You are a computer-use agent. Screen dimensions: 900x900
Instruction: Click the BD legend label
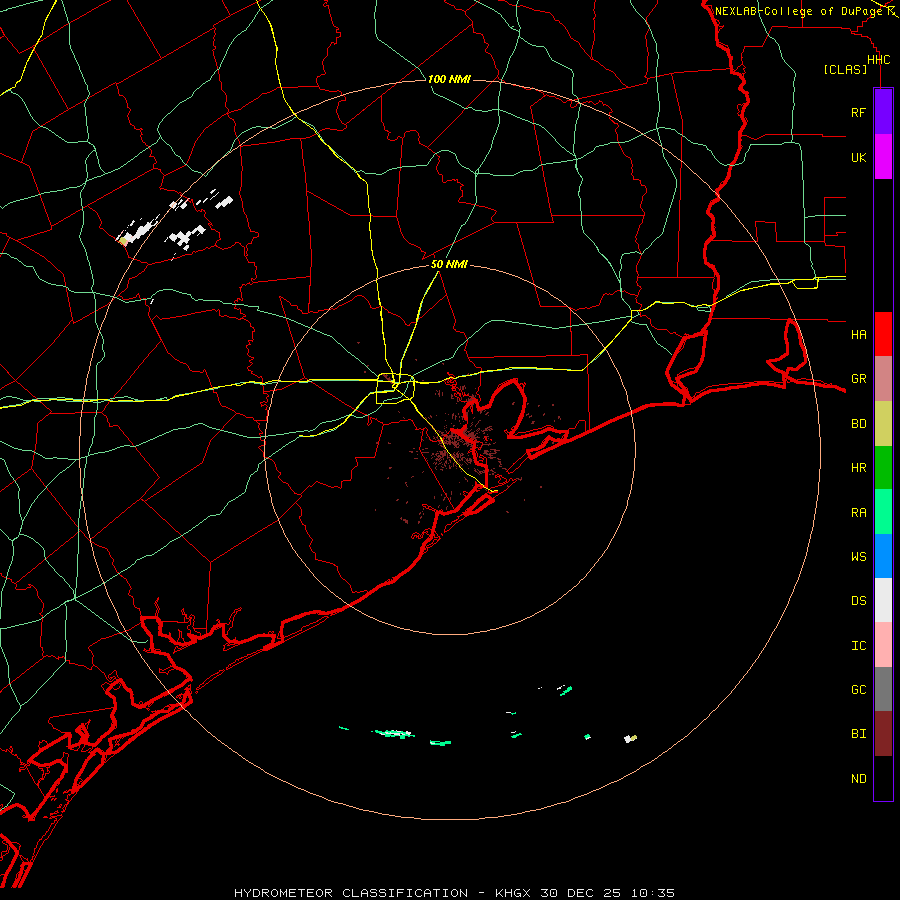tap(858, 423)
